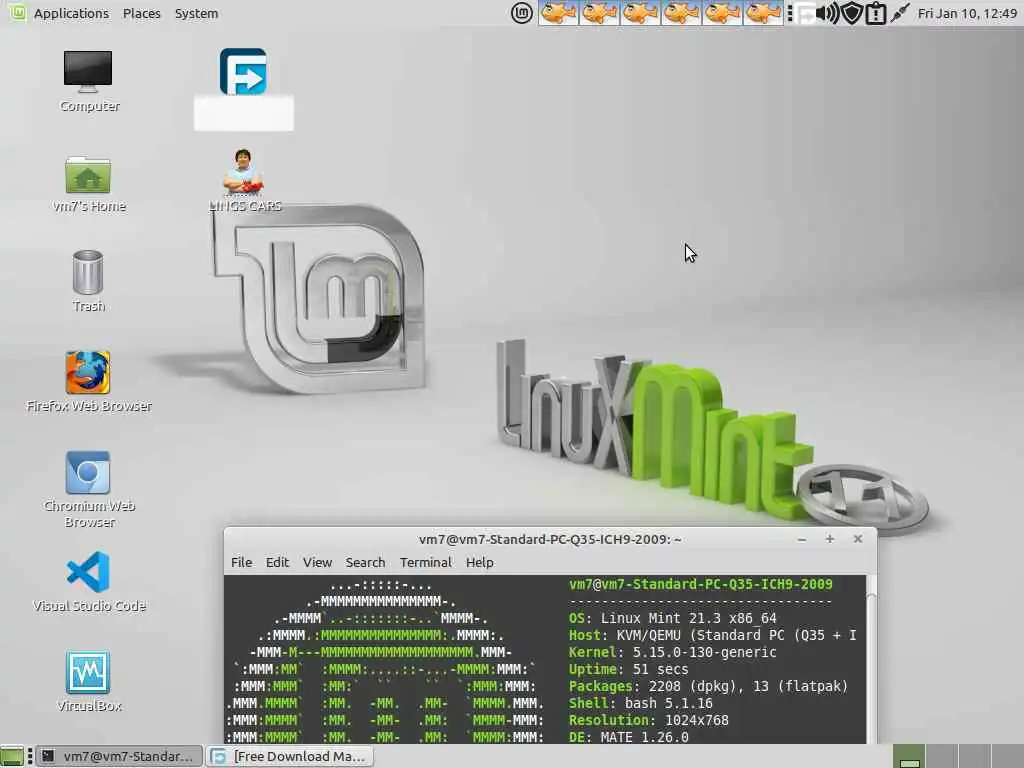Open the volume speaker icon in tray
This screenshot has width=1024, height=768.
click(x=828, y=13)
